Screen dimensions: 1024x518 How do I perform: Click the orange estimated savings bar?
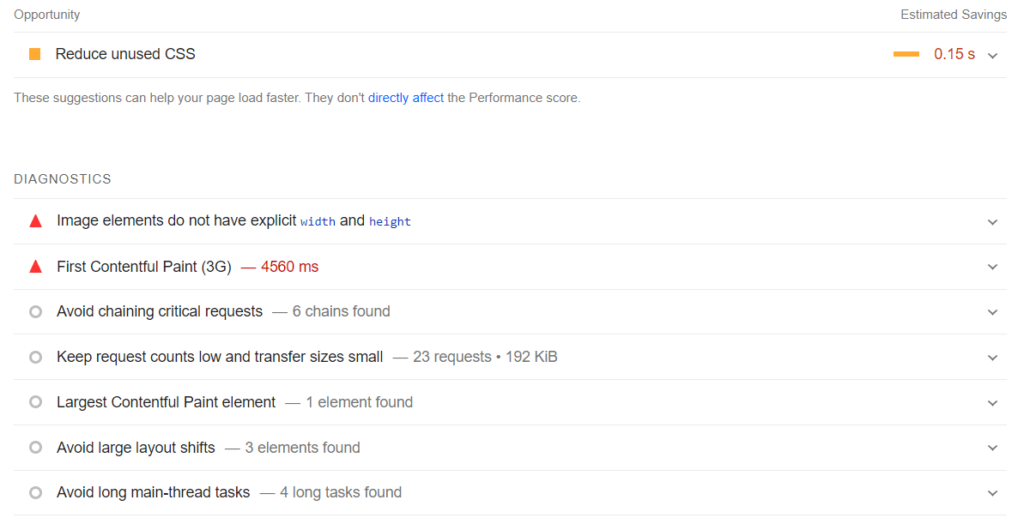(906, 54)
